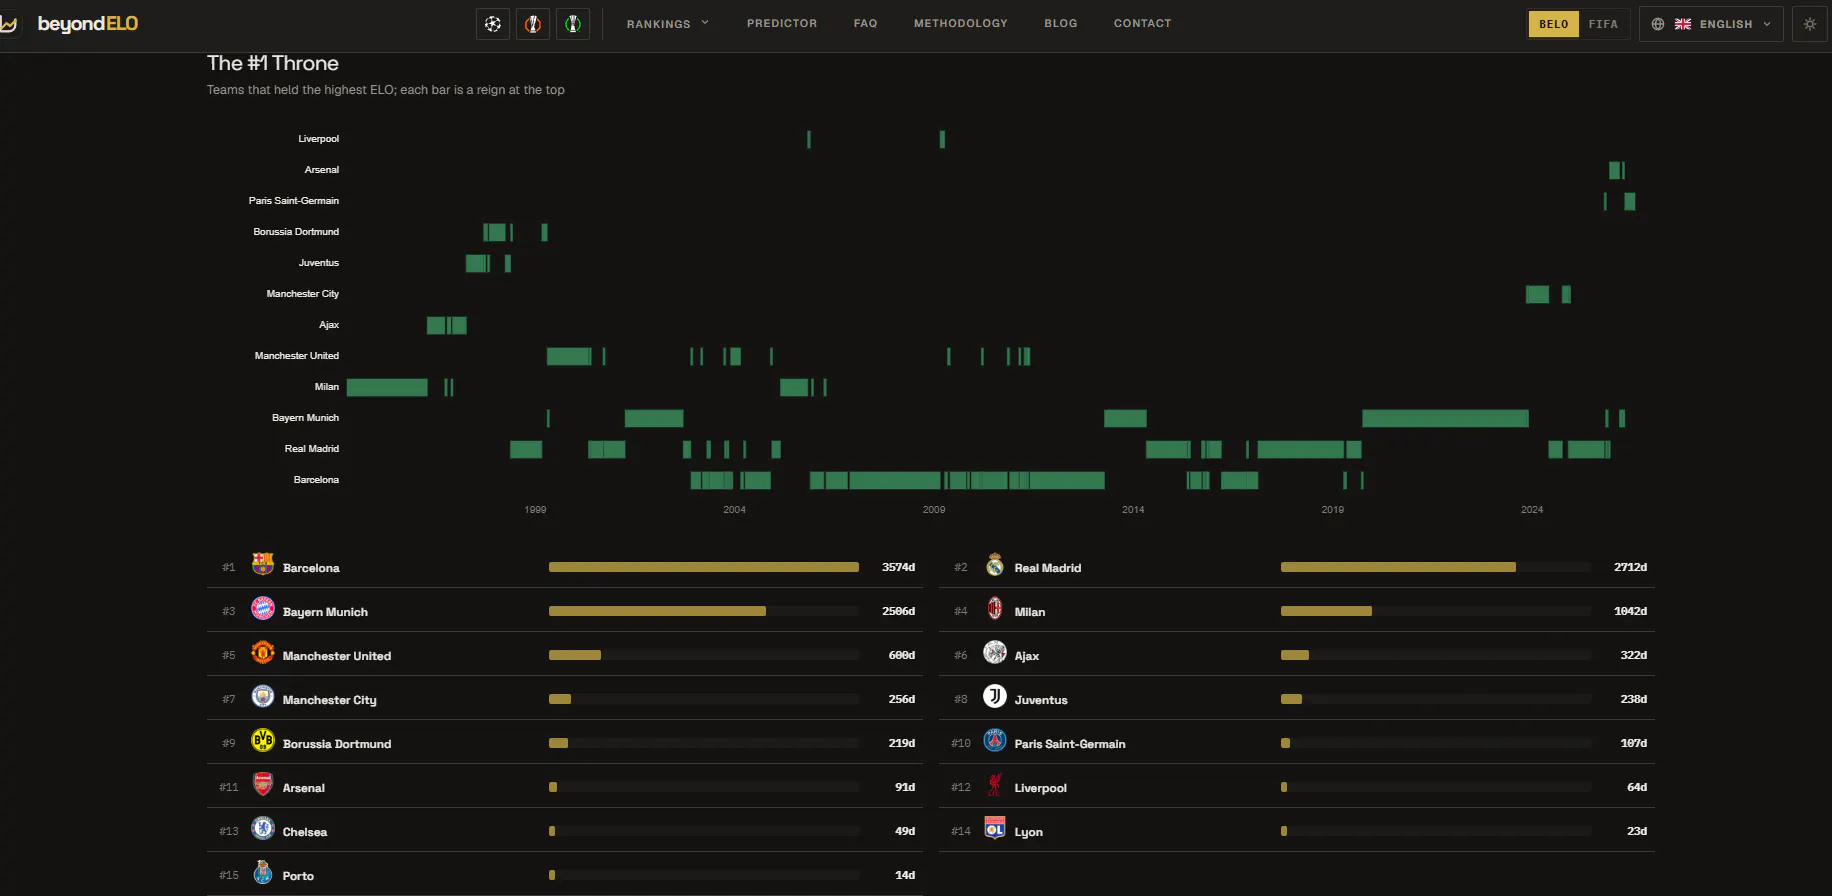Click the Paris Saint-Germain club crest
1832x896 pixels.
(x=995, y=741)
